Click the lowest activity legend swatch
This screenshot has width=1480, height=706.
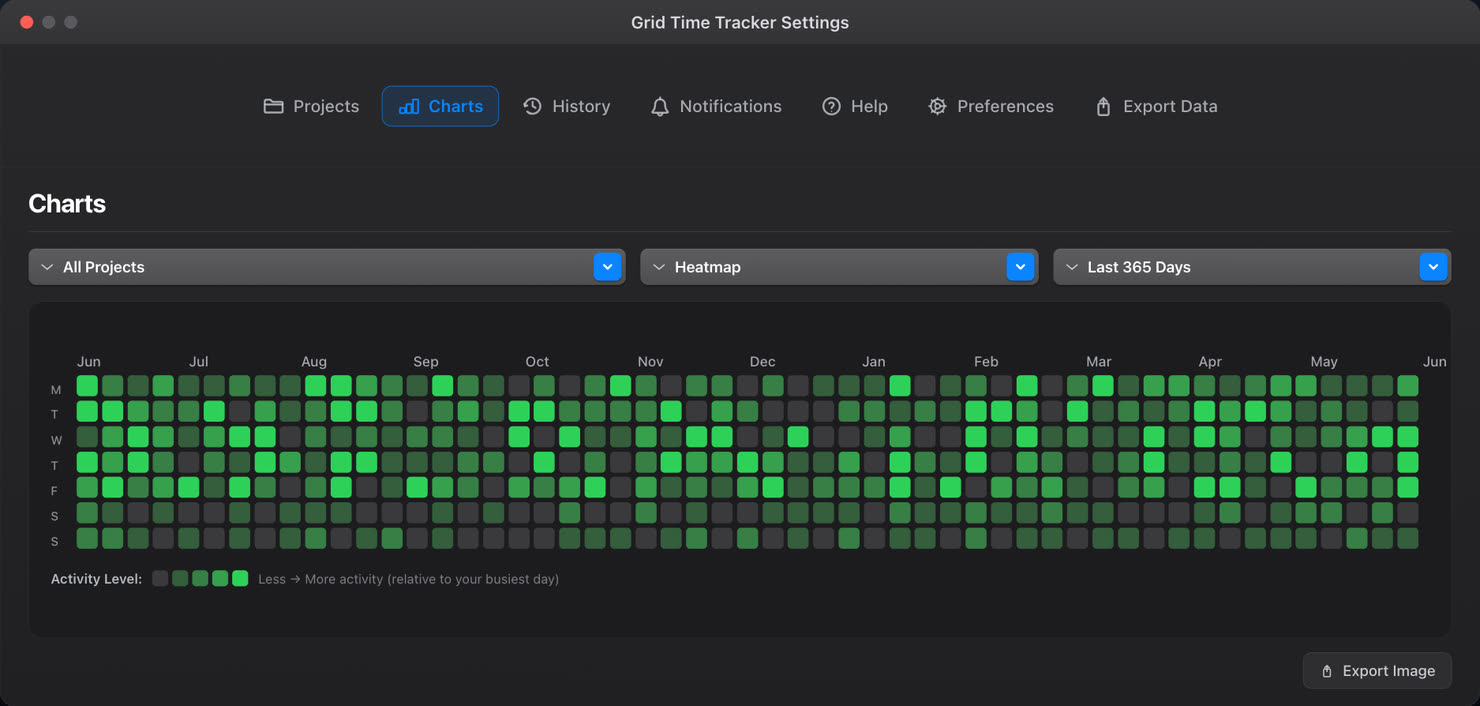160,578
